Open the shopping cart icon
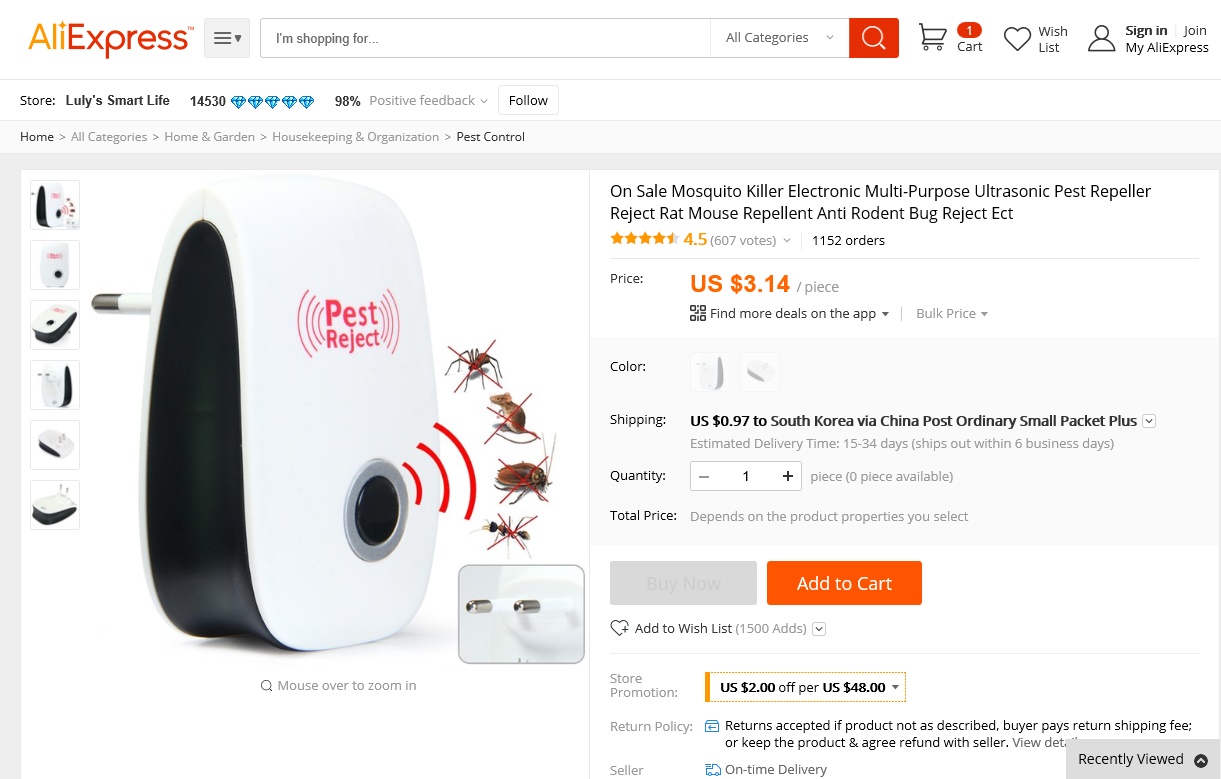Screen dimensions: 1221x779 tap(932, 38)
